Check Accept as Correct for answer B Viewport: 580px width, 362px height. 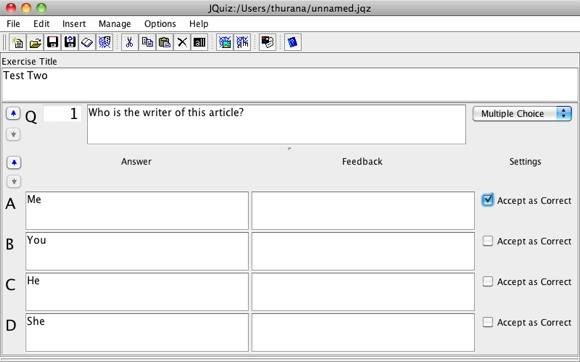(x=488, y=241)
